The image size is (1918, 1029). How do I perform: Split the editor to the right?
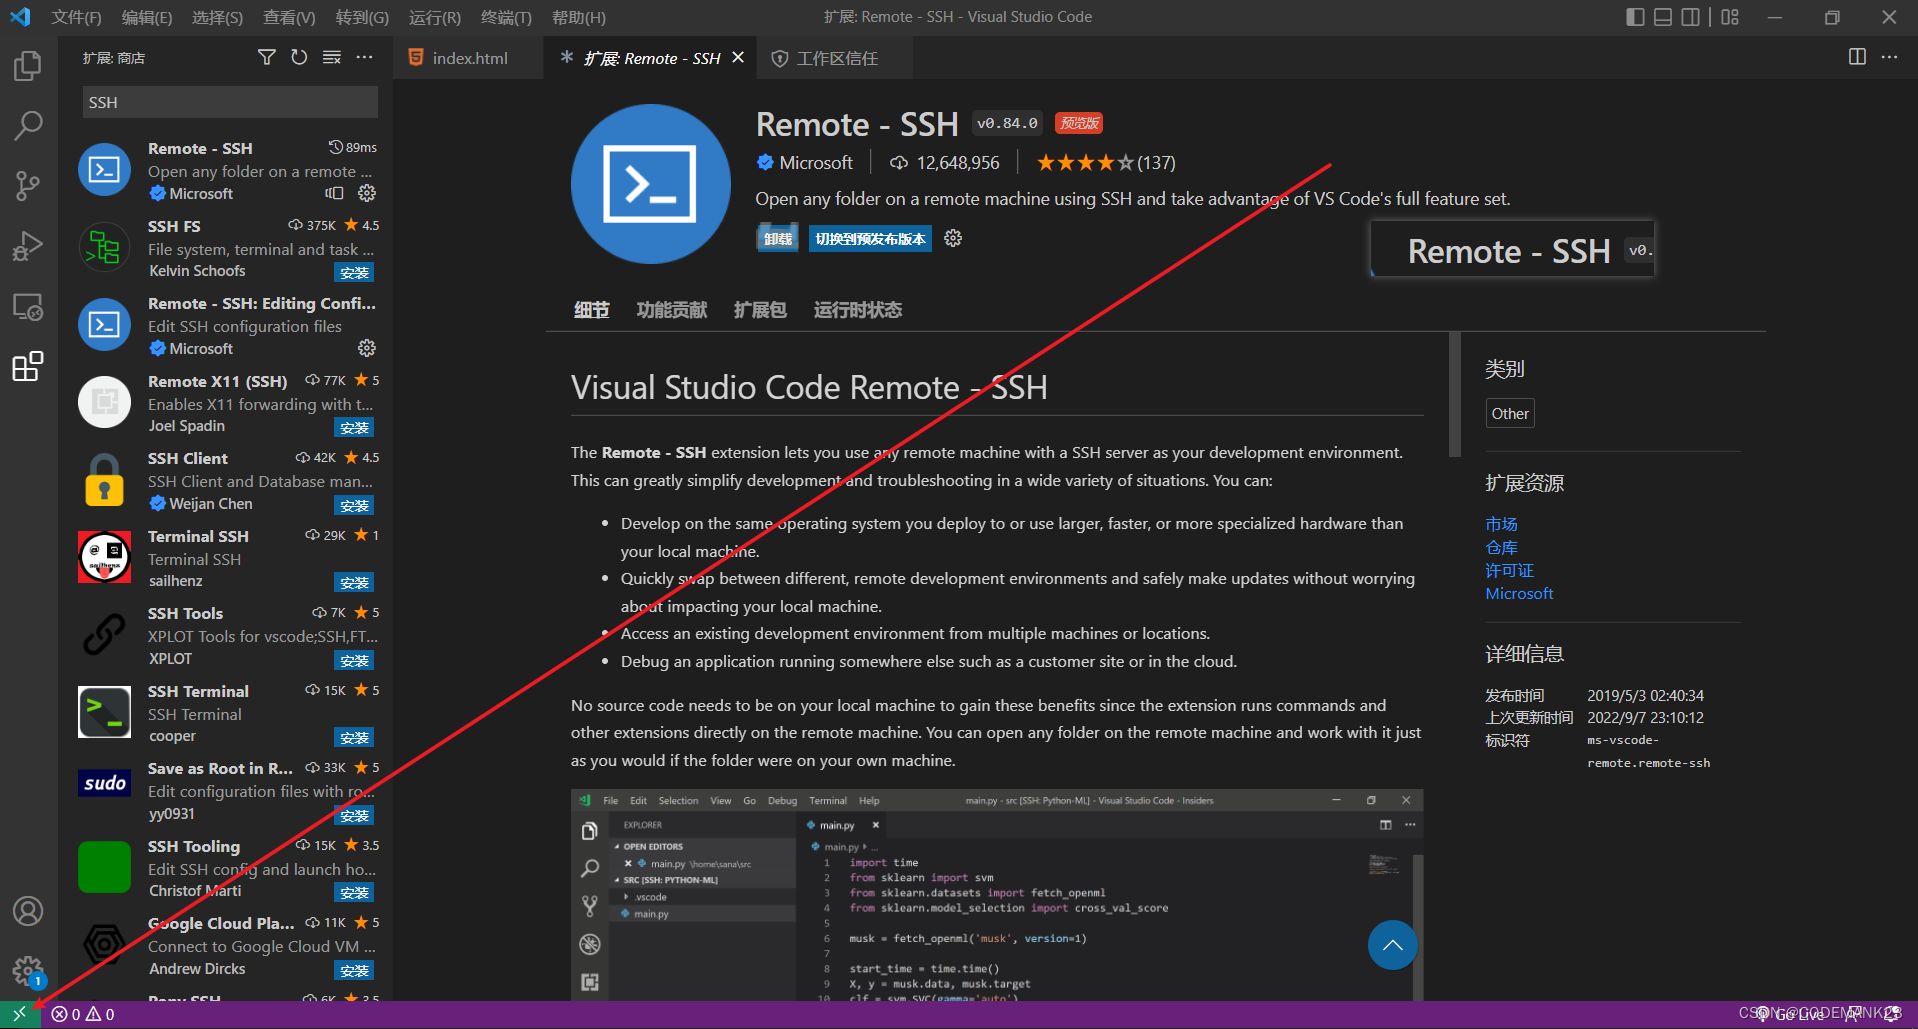pos(1857,57)
